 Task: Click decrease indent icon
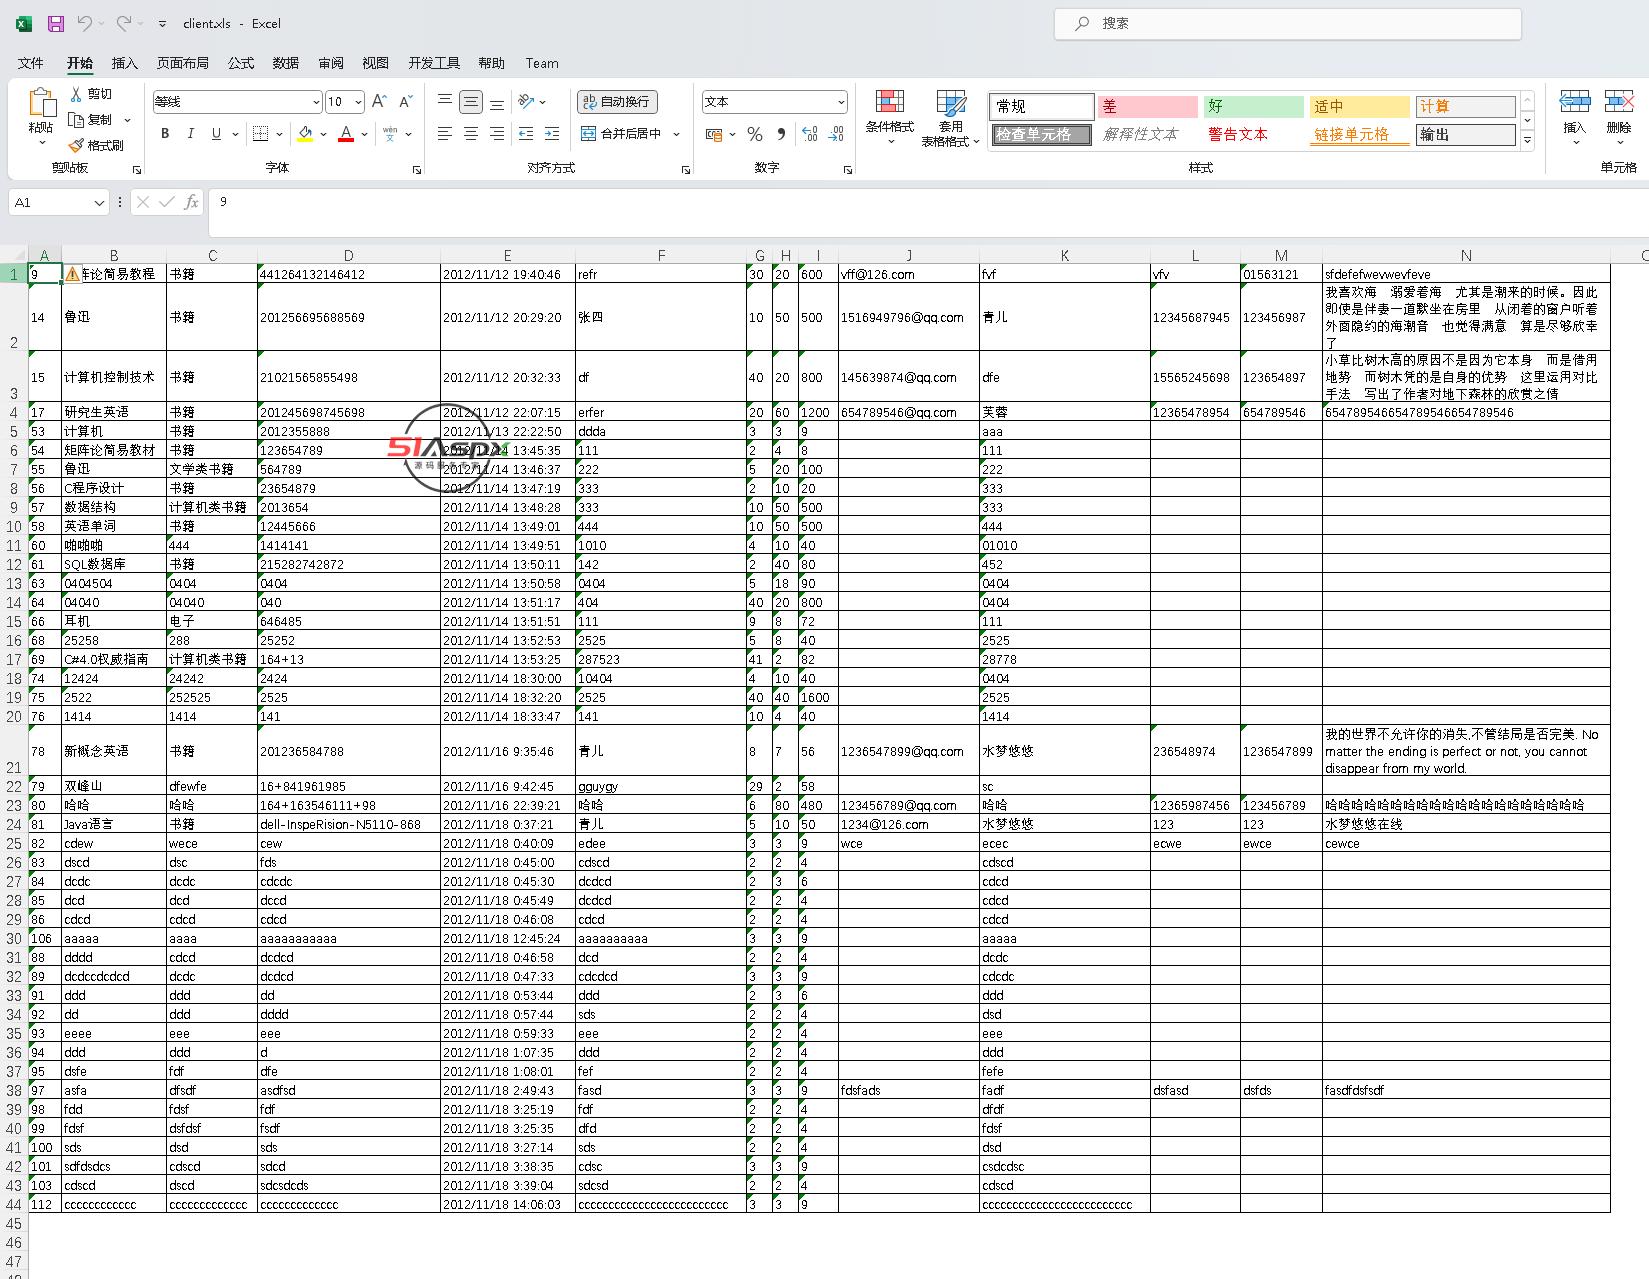(526, 133)
